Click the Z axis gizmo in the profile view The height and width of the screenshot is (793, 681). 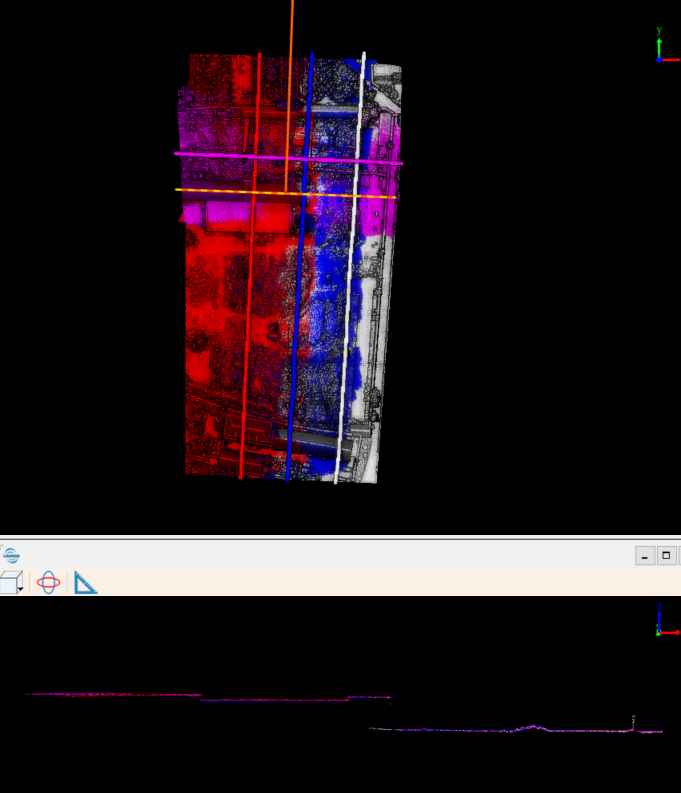click(666, 620)
